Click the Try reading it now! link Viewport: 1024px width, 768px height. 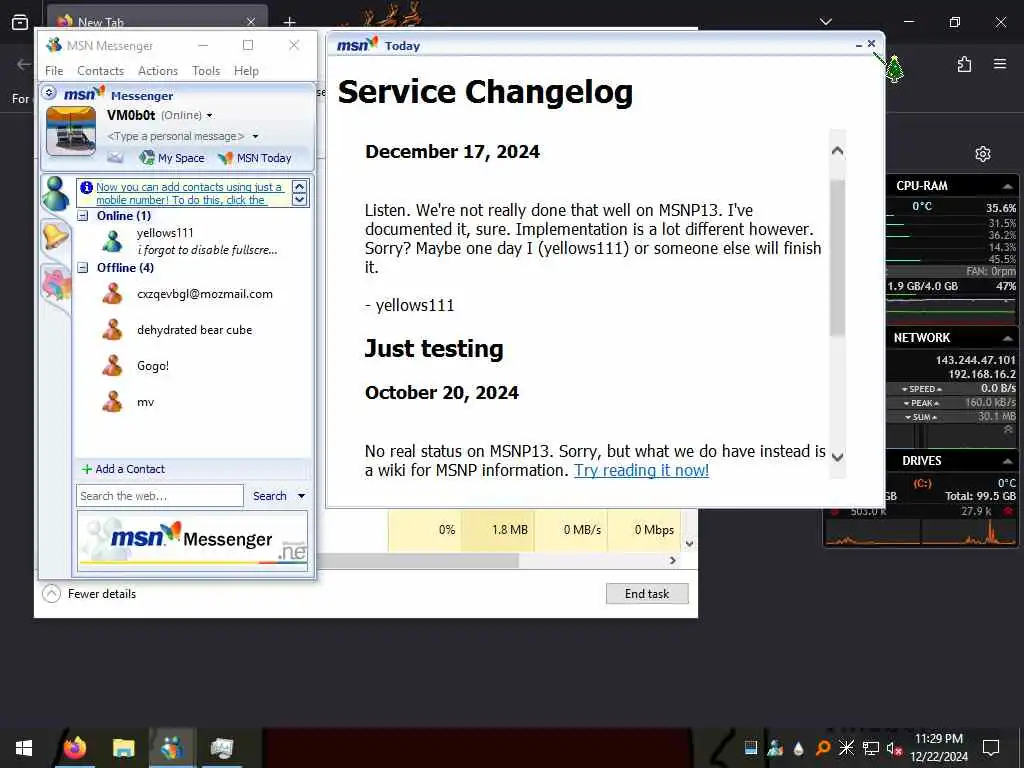point(641,470)
